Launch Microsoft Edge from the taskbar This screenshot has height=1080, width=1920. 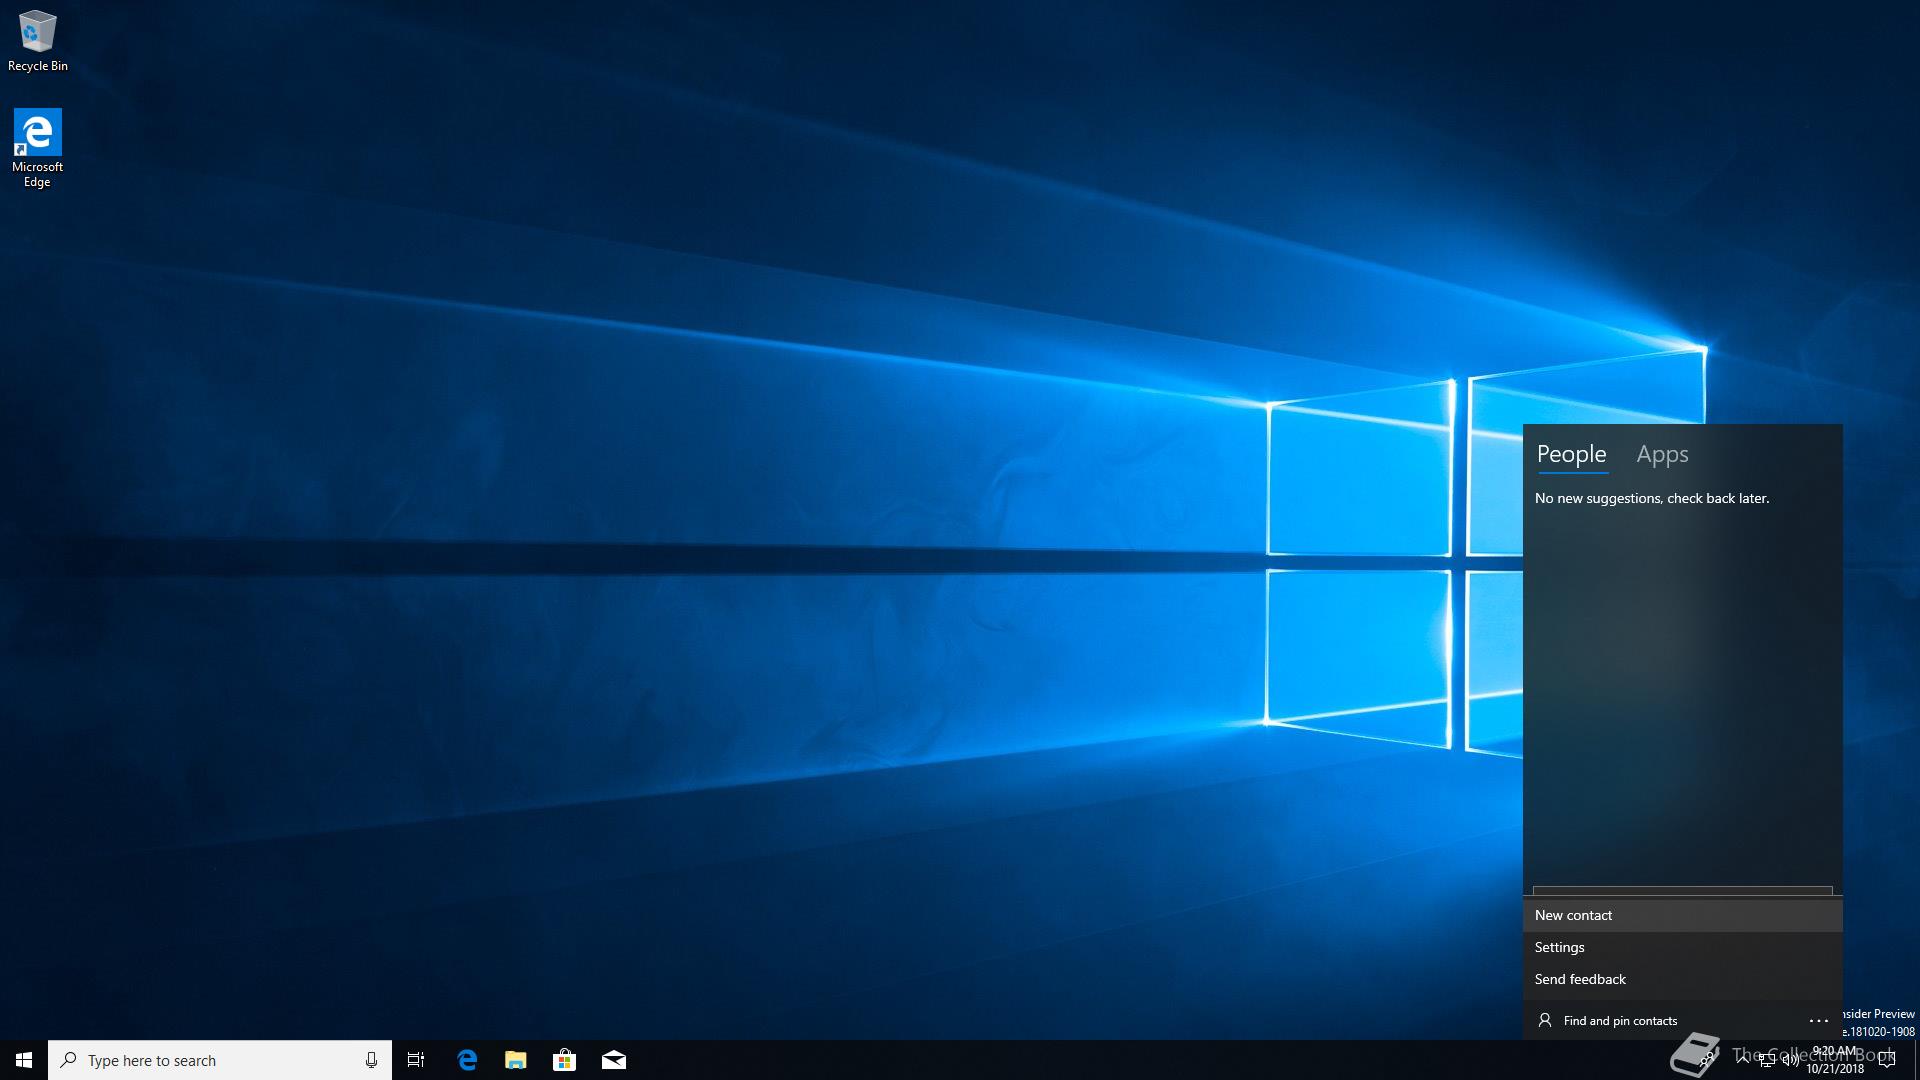467,1060
